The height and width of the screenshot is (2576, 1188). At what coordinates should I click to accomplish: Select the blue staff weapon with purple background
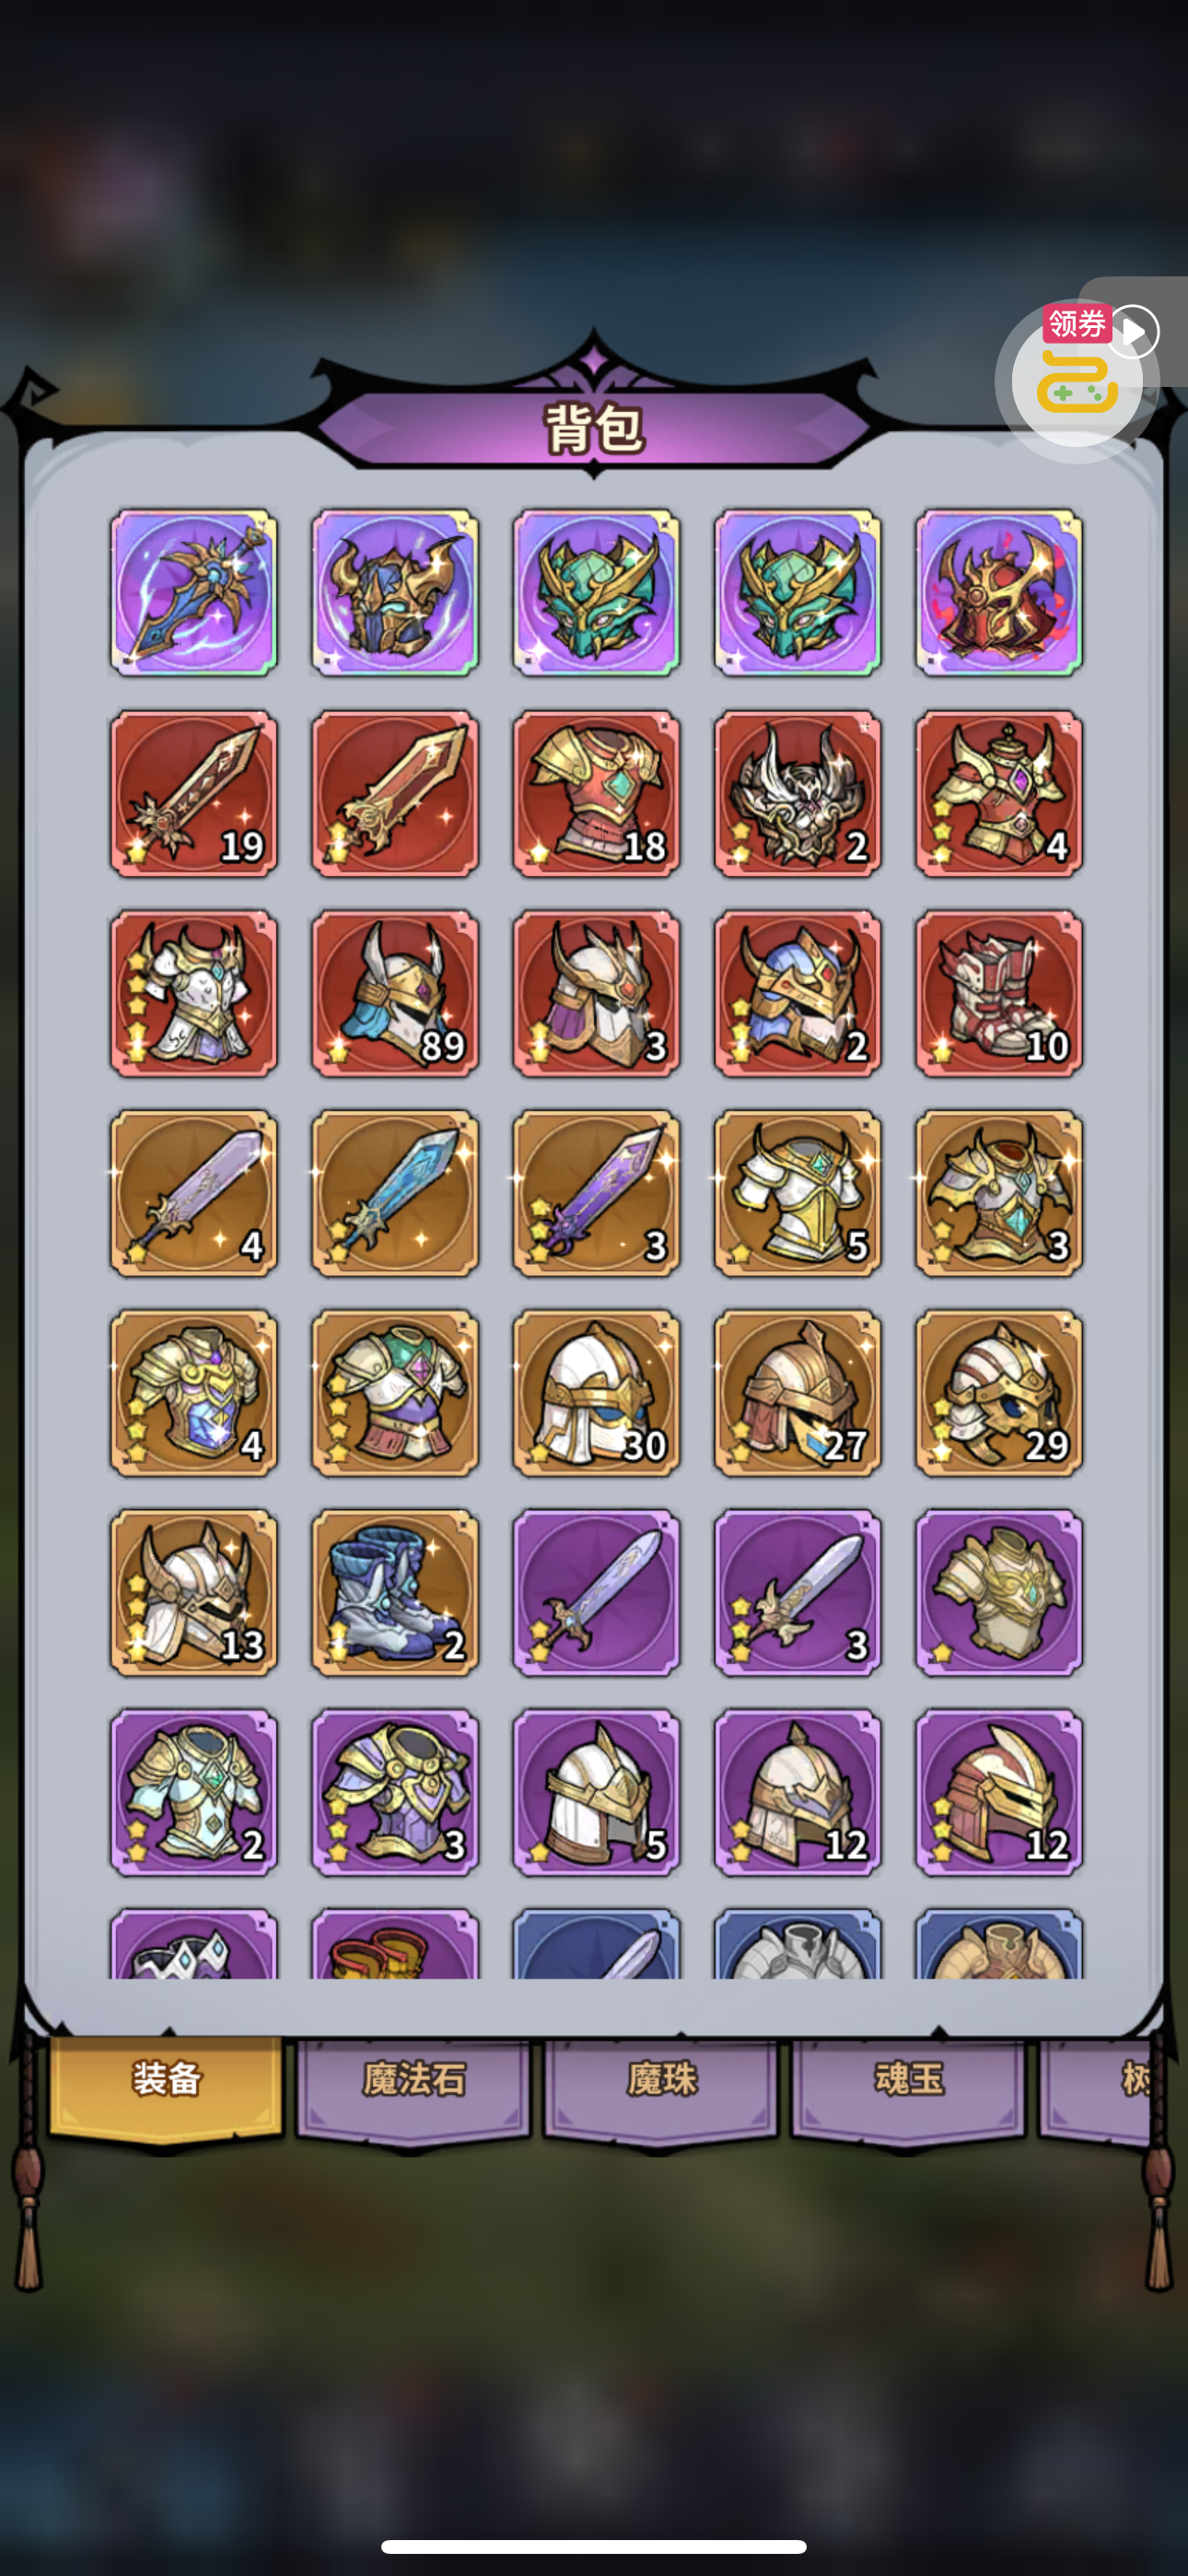tap(194, 593)
